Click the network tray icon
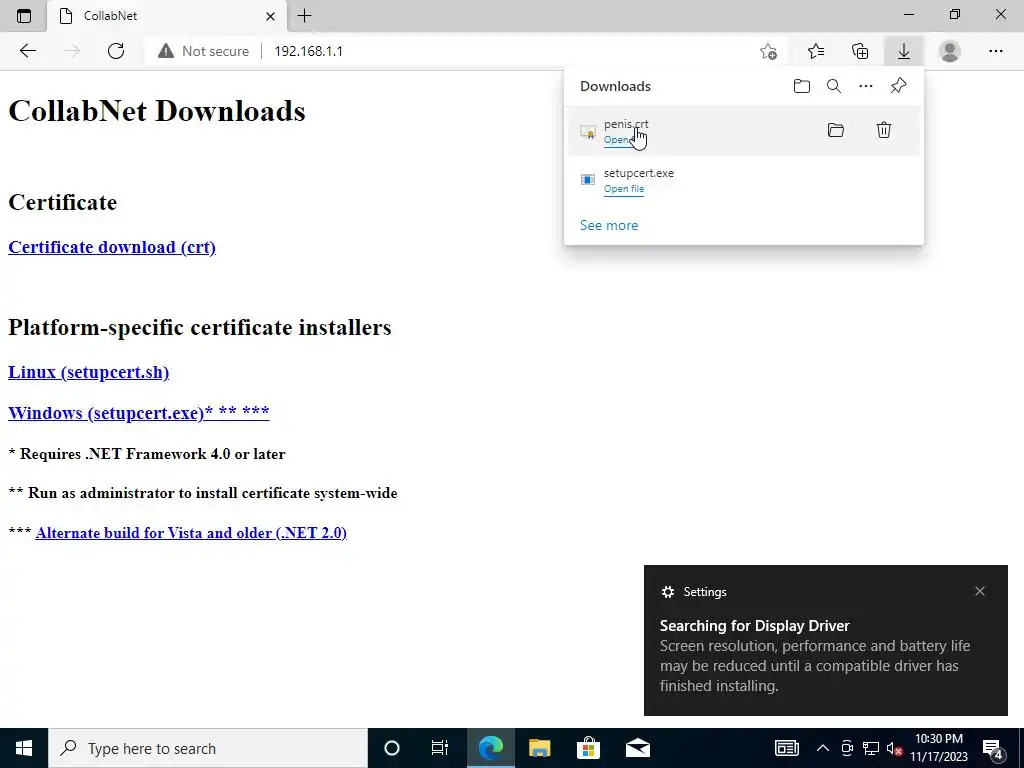This screenshot has width=1024, height=768. point(871,748)
